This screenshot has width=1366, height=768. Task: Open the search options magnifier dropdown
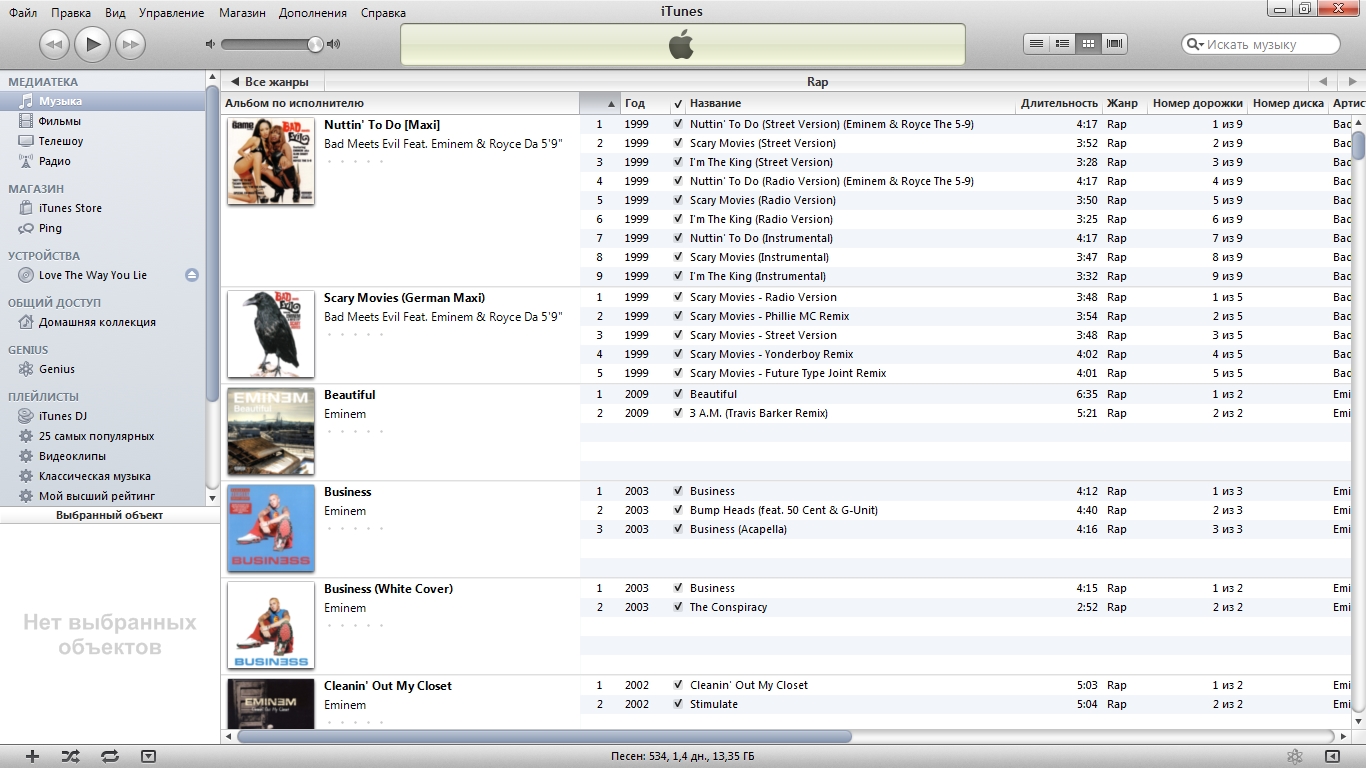coord(1194,44)
